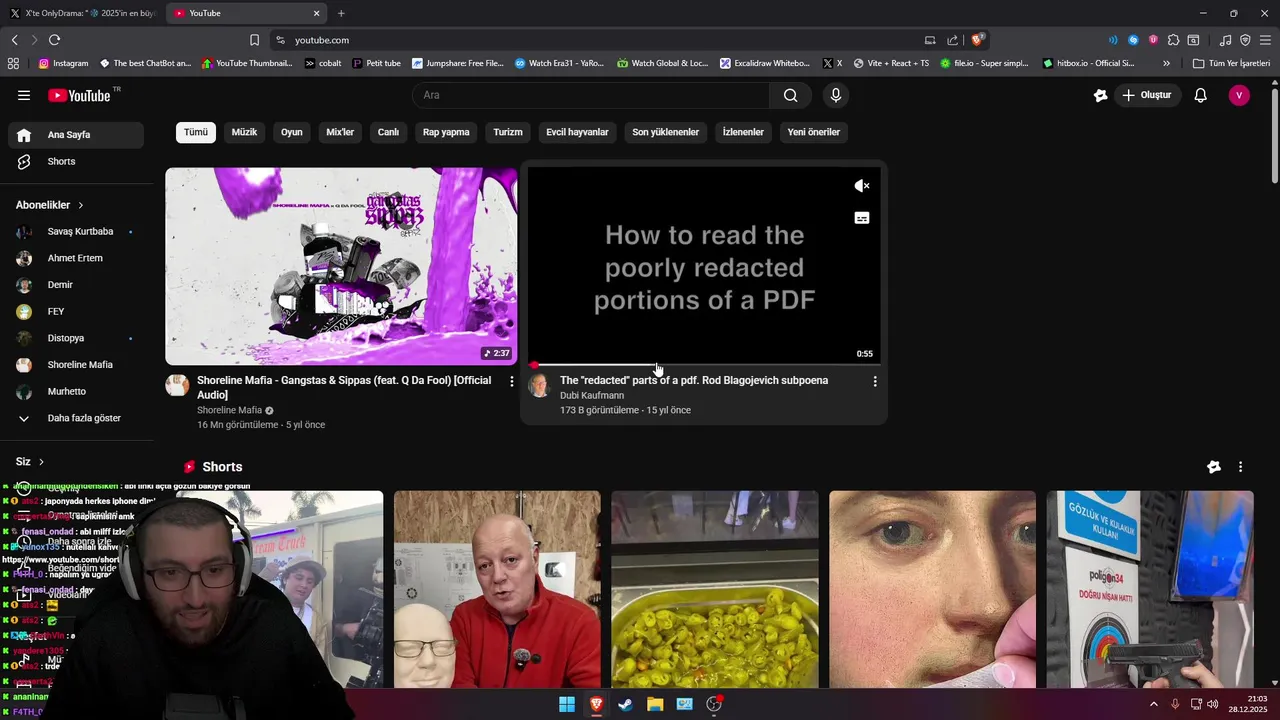The image size is (1280, 720).
Task: Click the Ara search input field
Action: (x=591, y=95)
